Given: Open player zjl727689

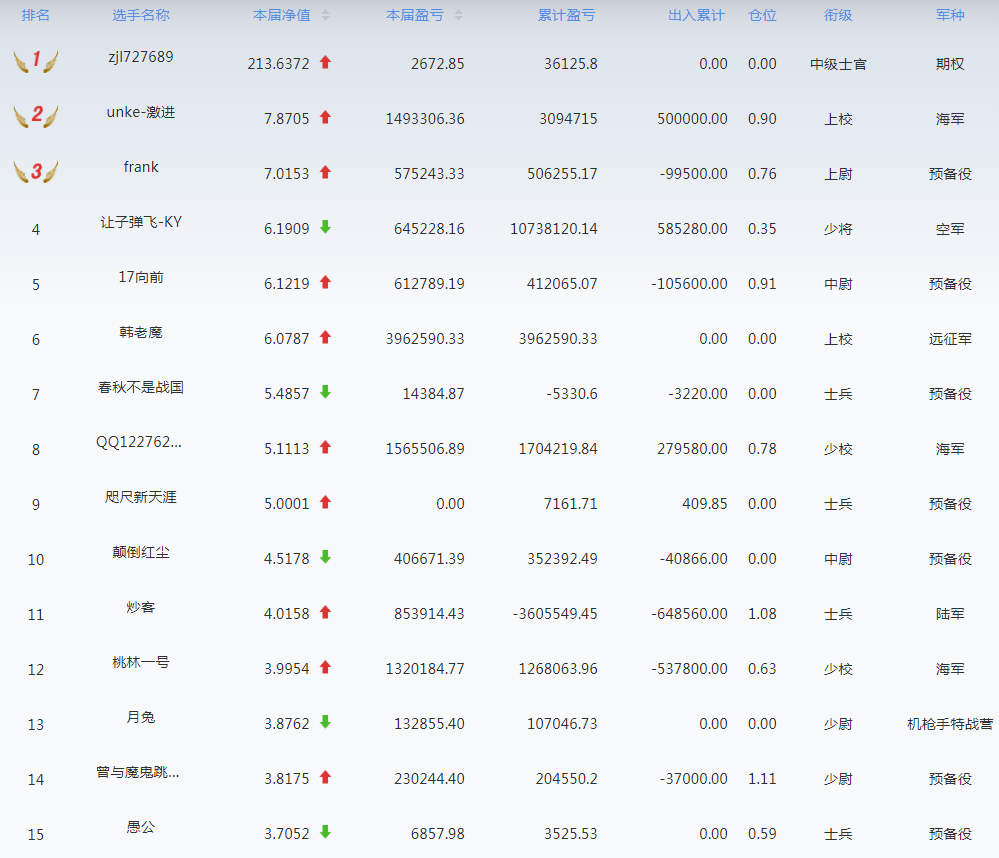Looking at the screenshot, I should (141, 57).
